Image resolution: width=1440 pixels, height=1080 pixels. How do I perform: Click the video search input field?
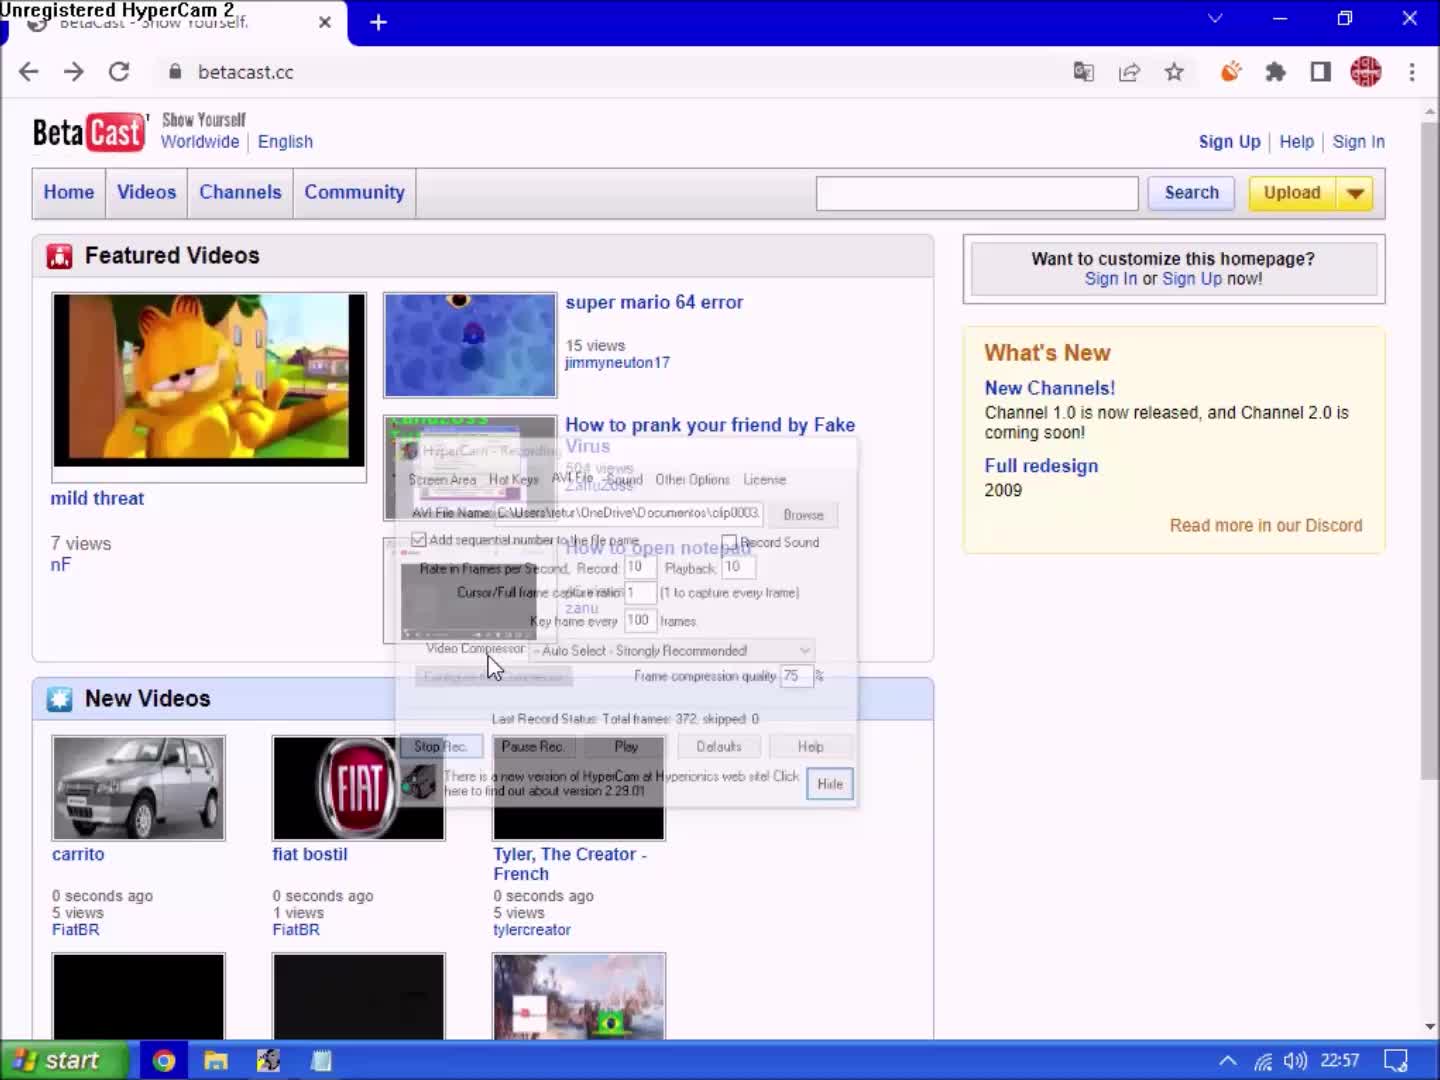point(977,194)
